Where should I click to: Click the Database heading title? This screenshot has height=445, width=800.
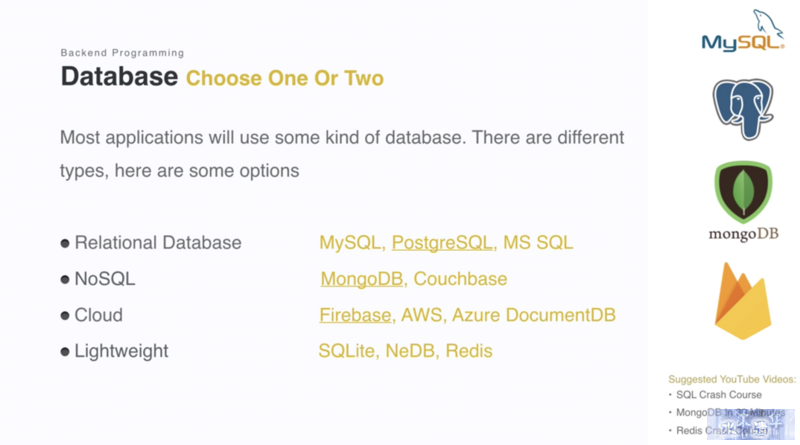(119, 77)
